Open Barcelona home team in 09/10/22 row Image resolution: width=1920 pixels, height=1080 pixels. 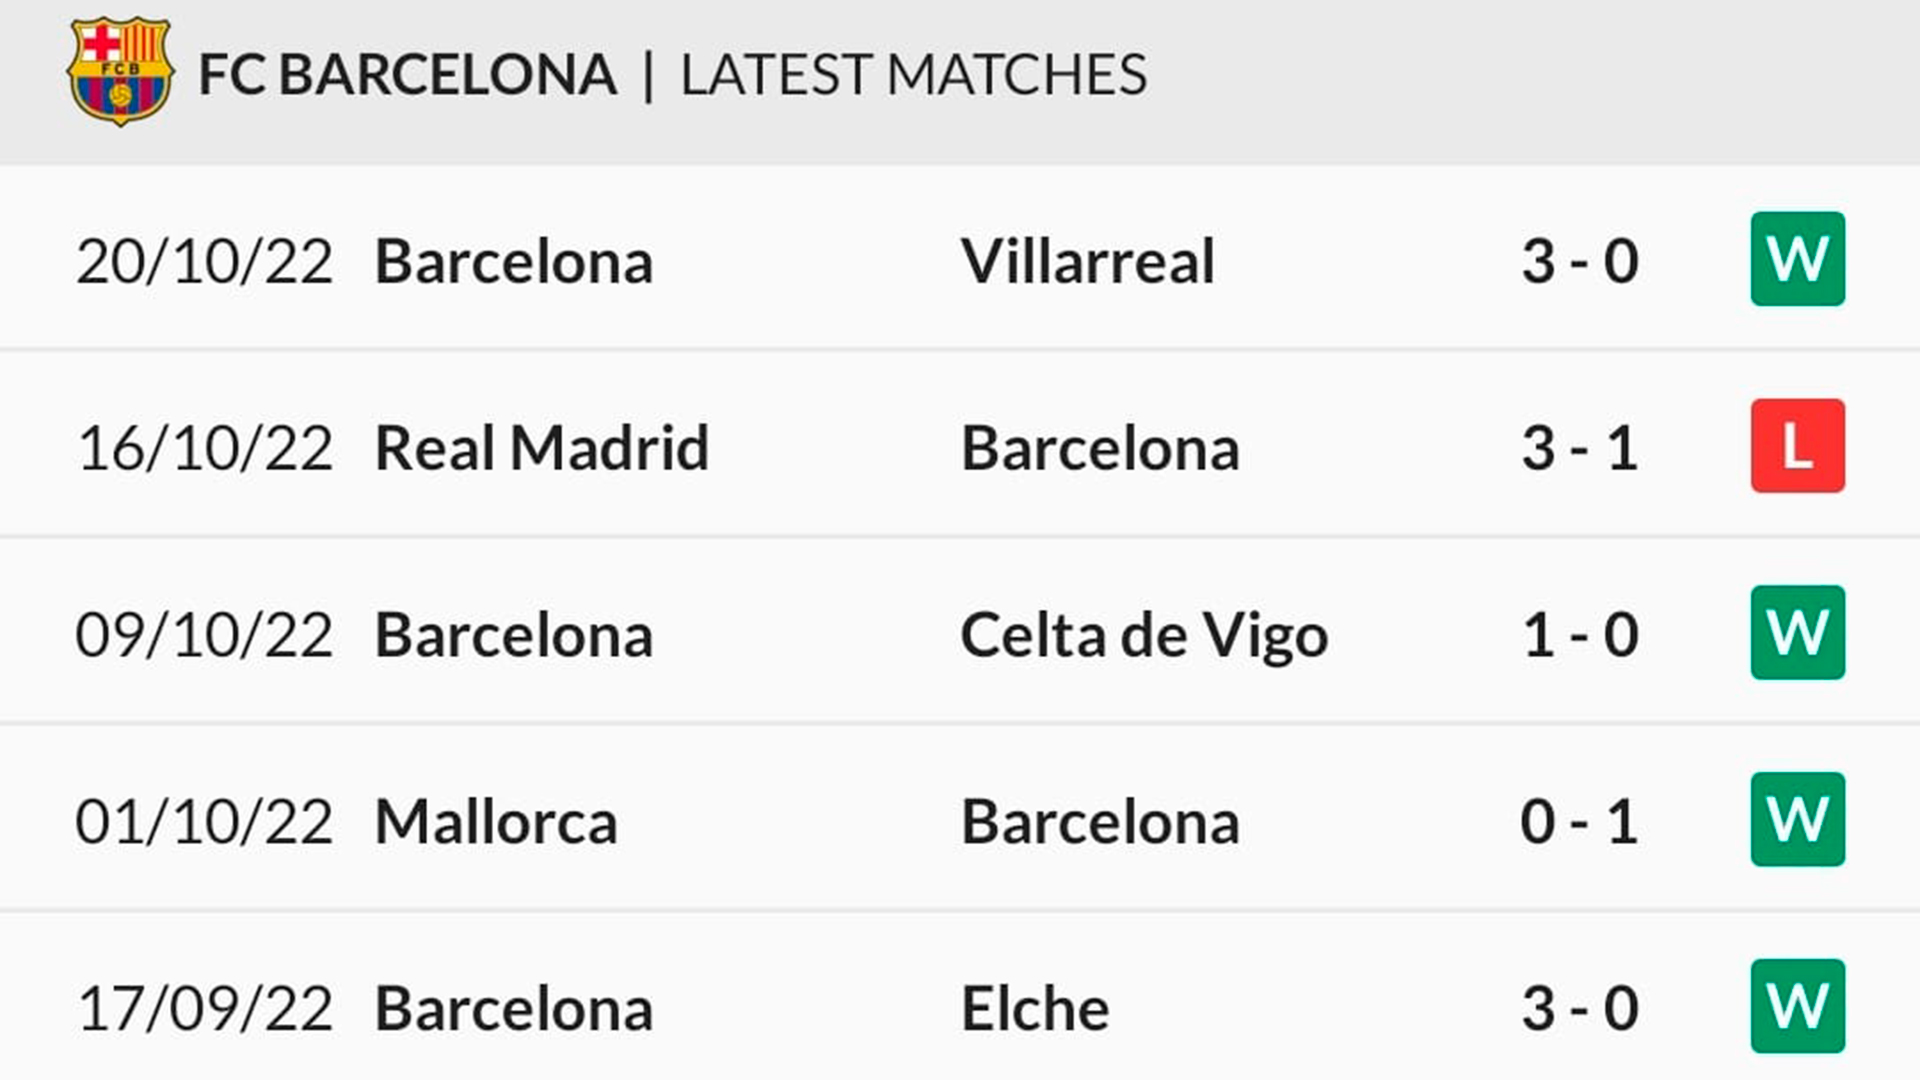click(514, 635)
